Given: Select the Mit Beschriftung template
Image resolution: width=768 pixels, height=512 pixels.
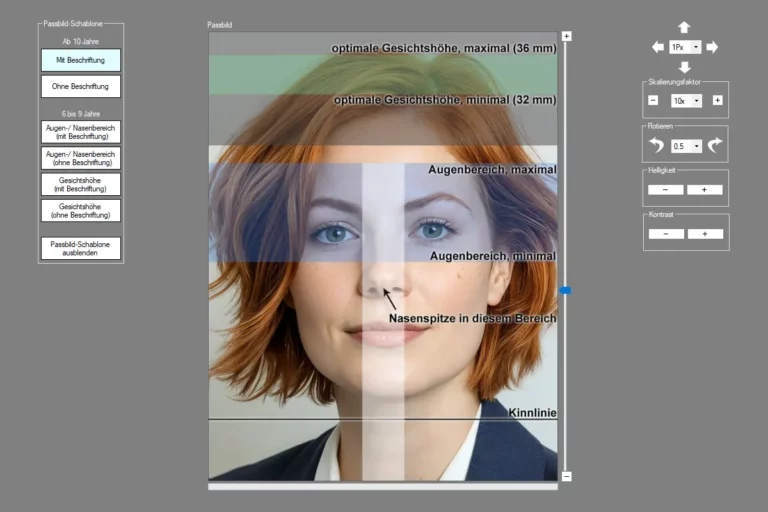Looking at the screenshot, I should [x=81, y=60].
